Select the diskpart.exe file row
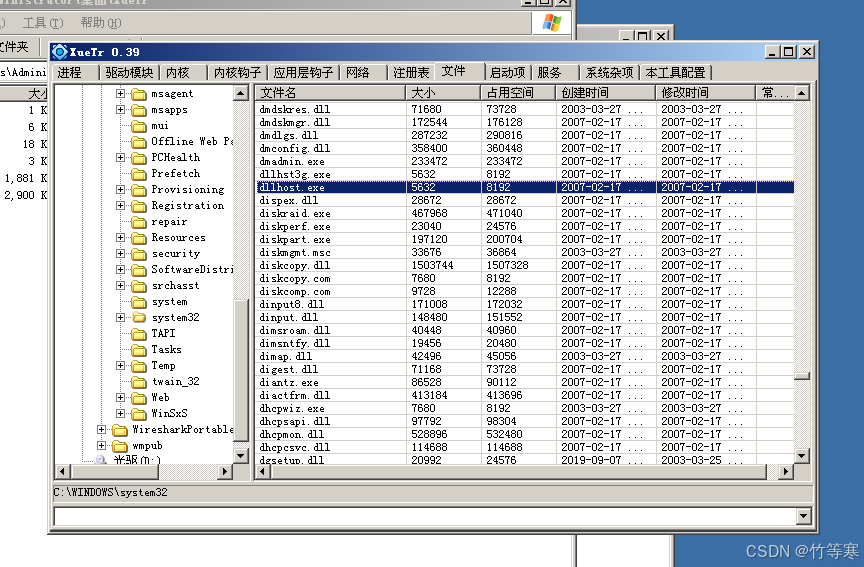This screenshot has width=864, height=567. pos(295,240)
